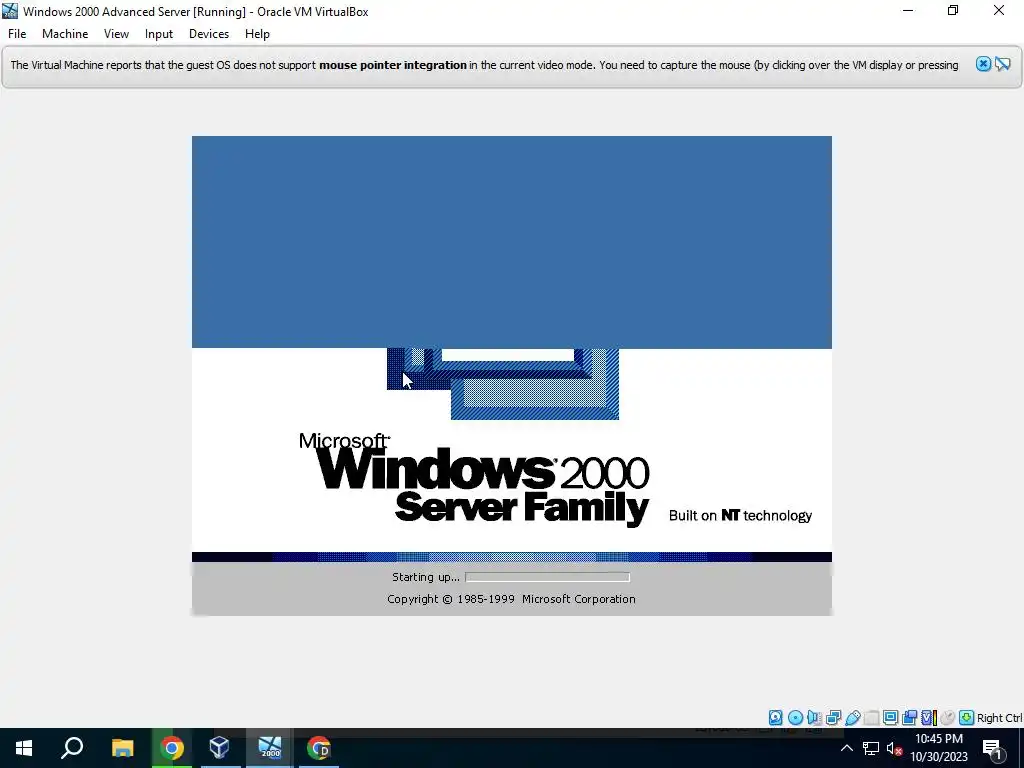Open the network tray icon
The width and height of the screenshot is (1024, 768).
(871, 748)
